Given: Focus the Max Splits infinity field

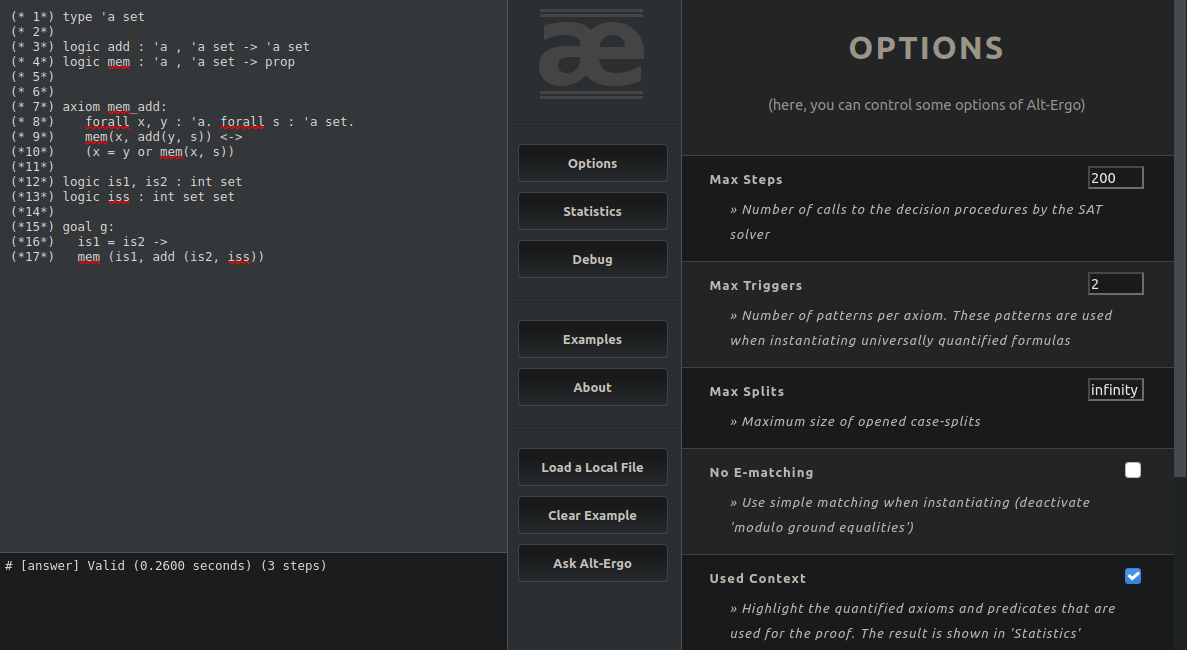Looking at the screenshot, I should [1115, 390].
